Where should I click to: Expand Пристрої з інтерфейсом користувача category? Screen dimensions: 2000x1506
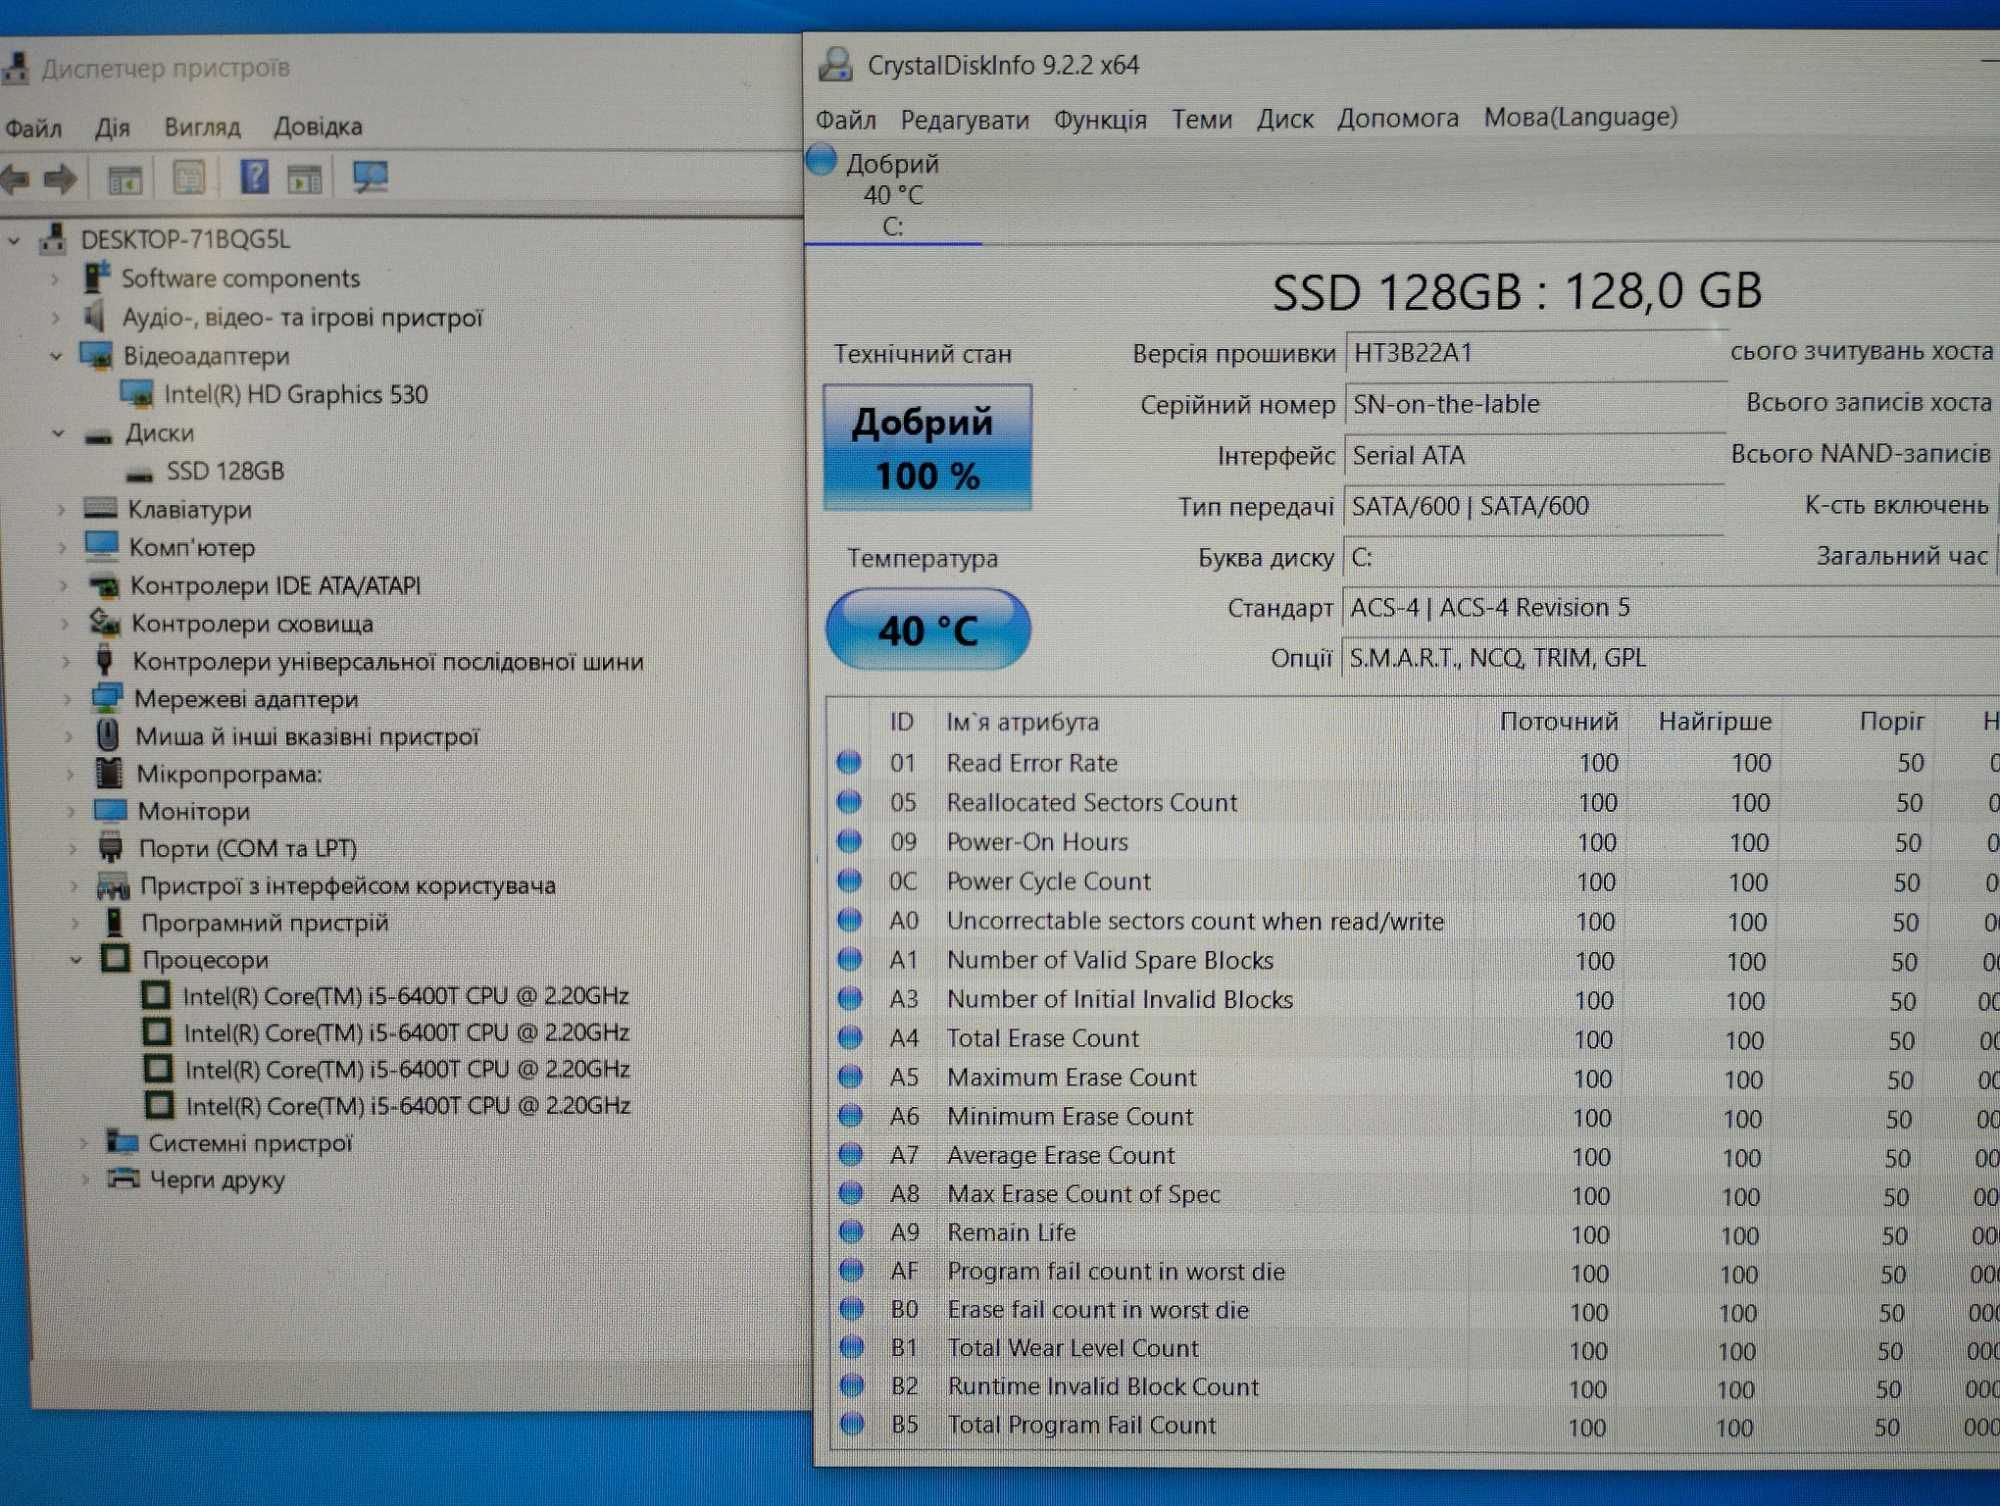[x=73, y=885]
